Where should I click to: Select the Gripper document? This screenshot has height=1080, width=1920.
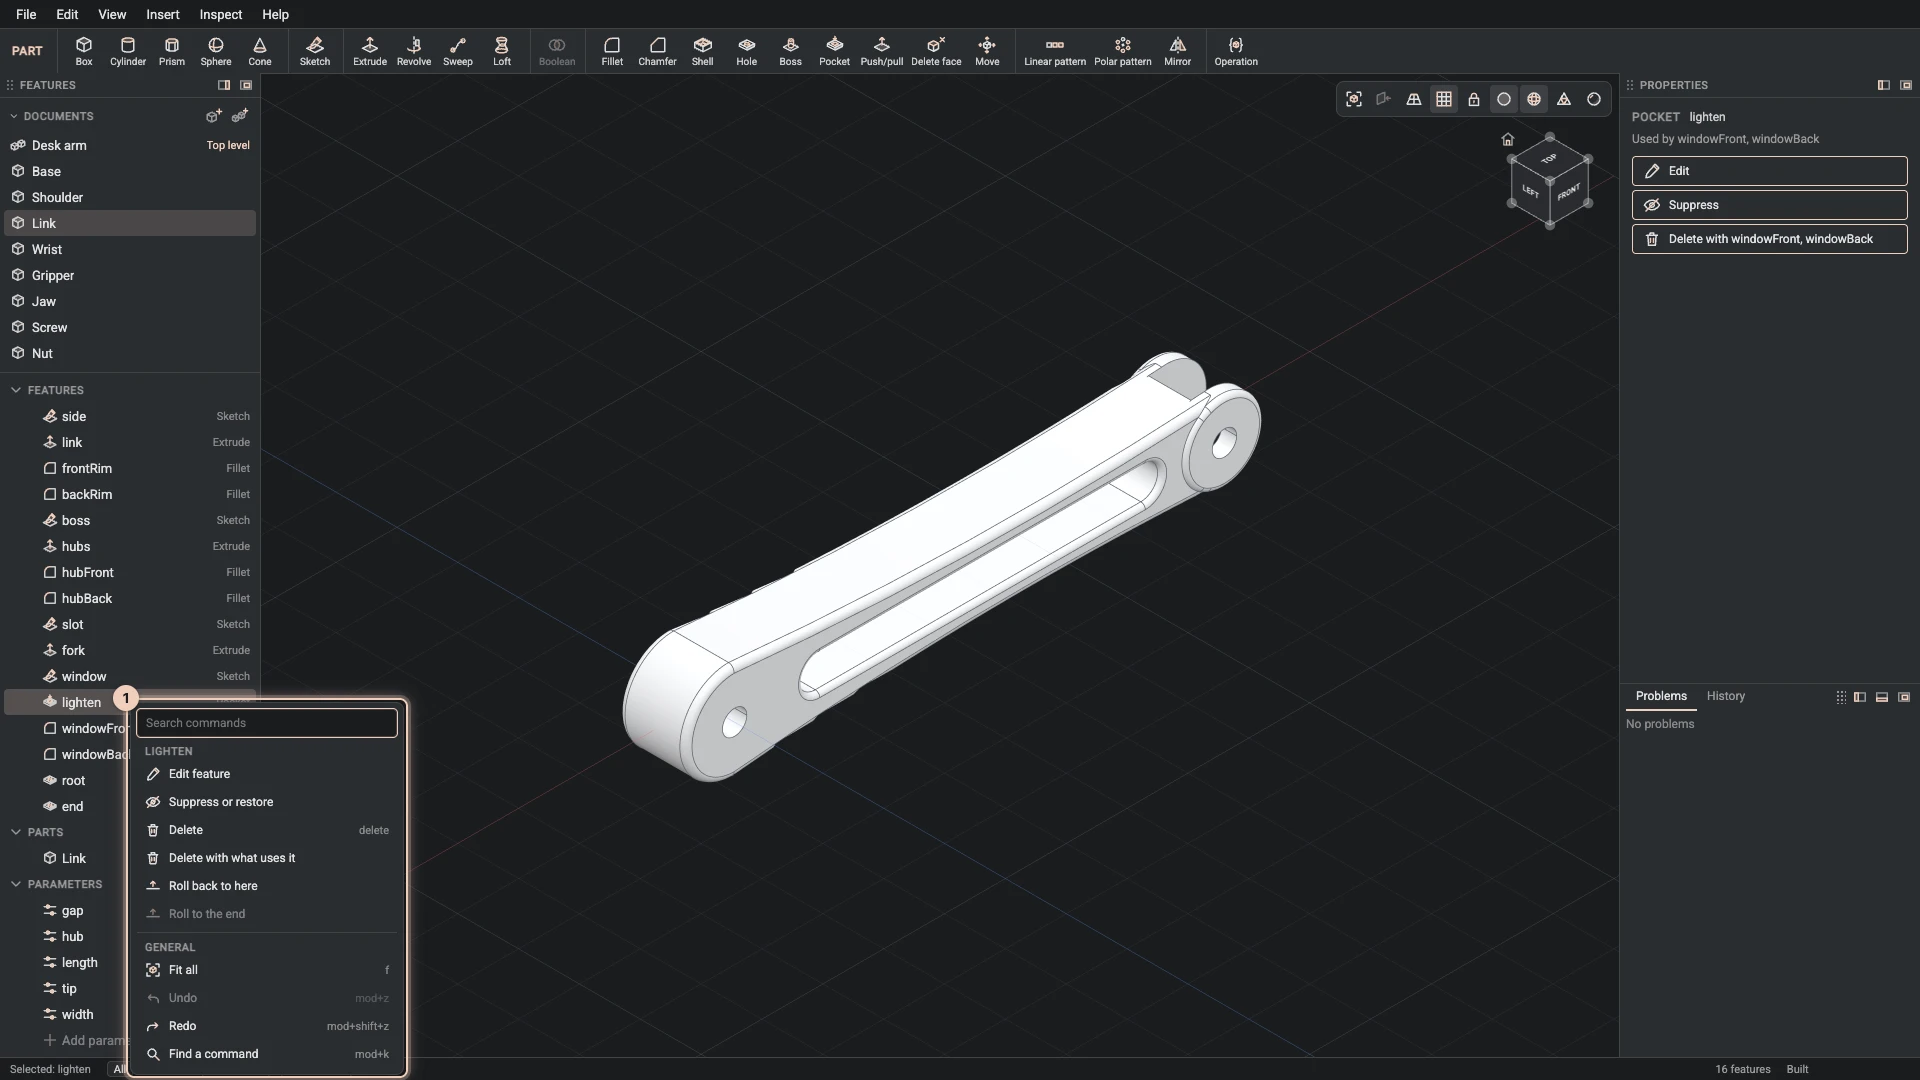(130, 275)
